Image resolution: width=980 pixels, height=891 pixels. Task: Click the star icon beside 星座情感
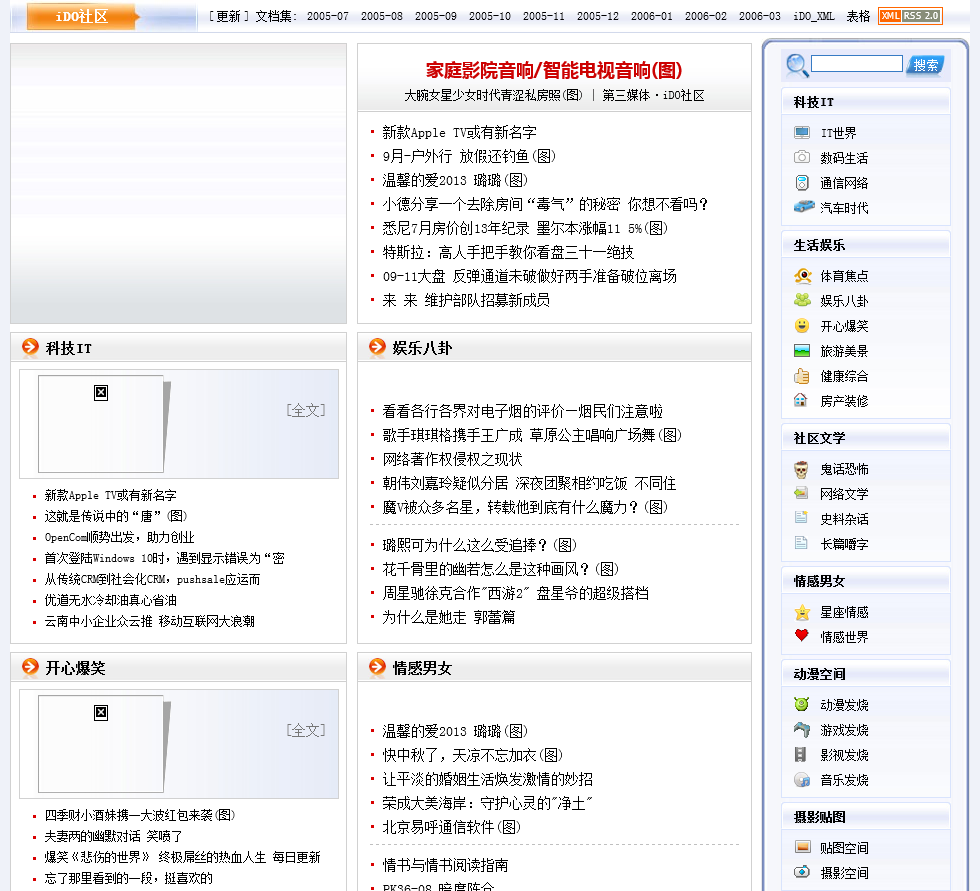802,612
